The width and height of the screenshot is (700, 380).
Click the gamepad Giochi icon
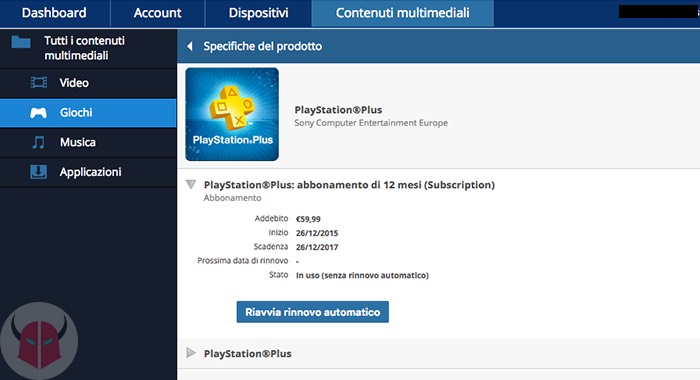pos(38,113)
